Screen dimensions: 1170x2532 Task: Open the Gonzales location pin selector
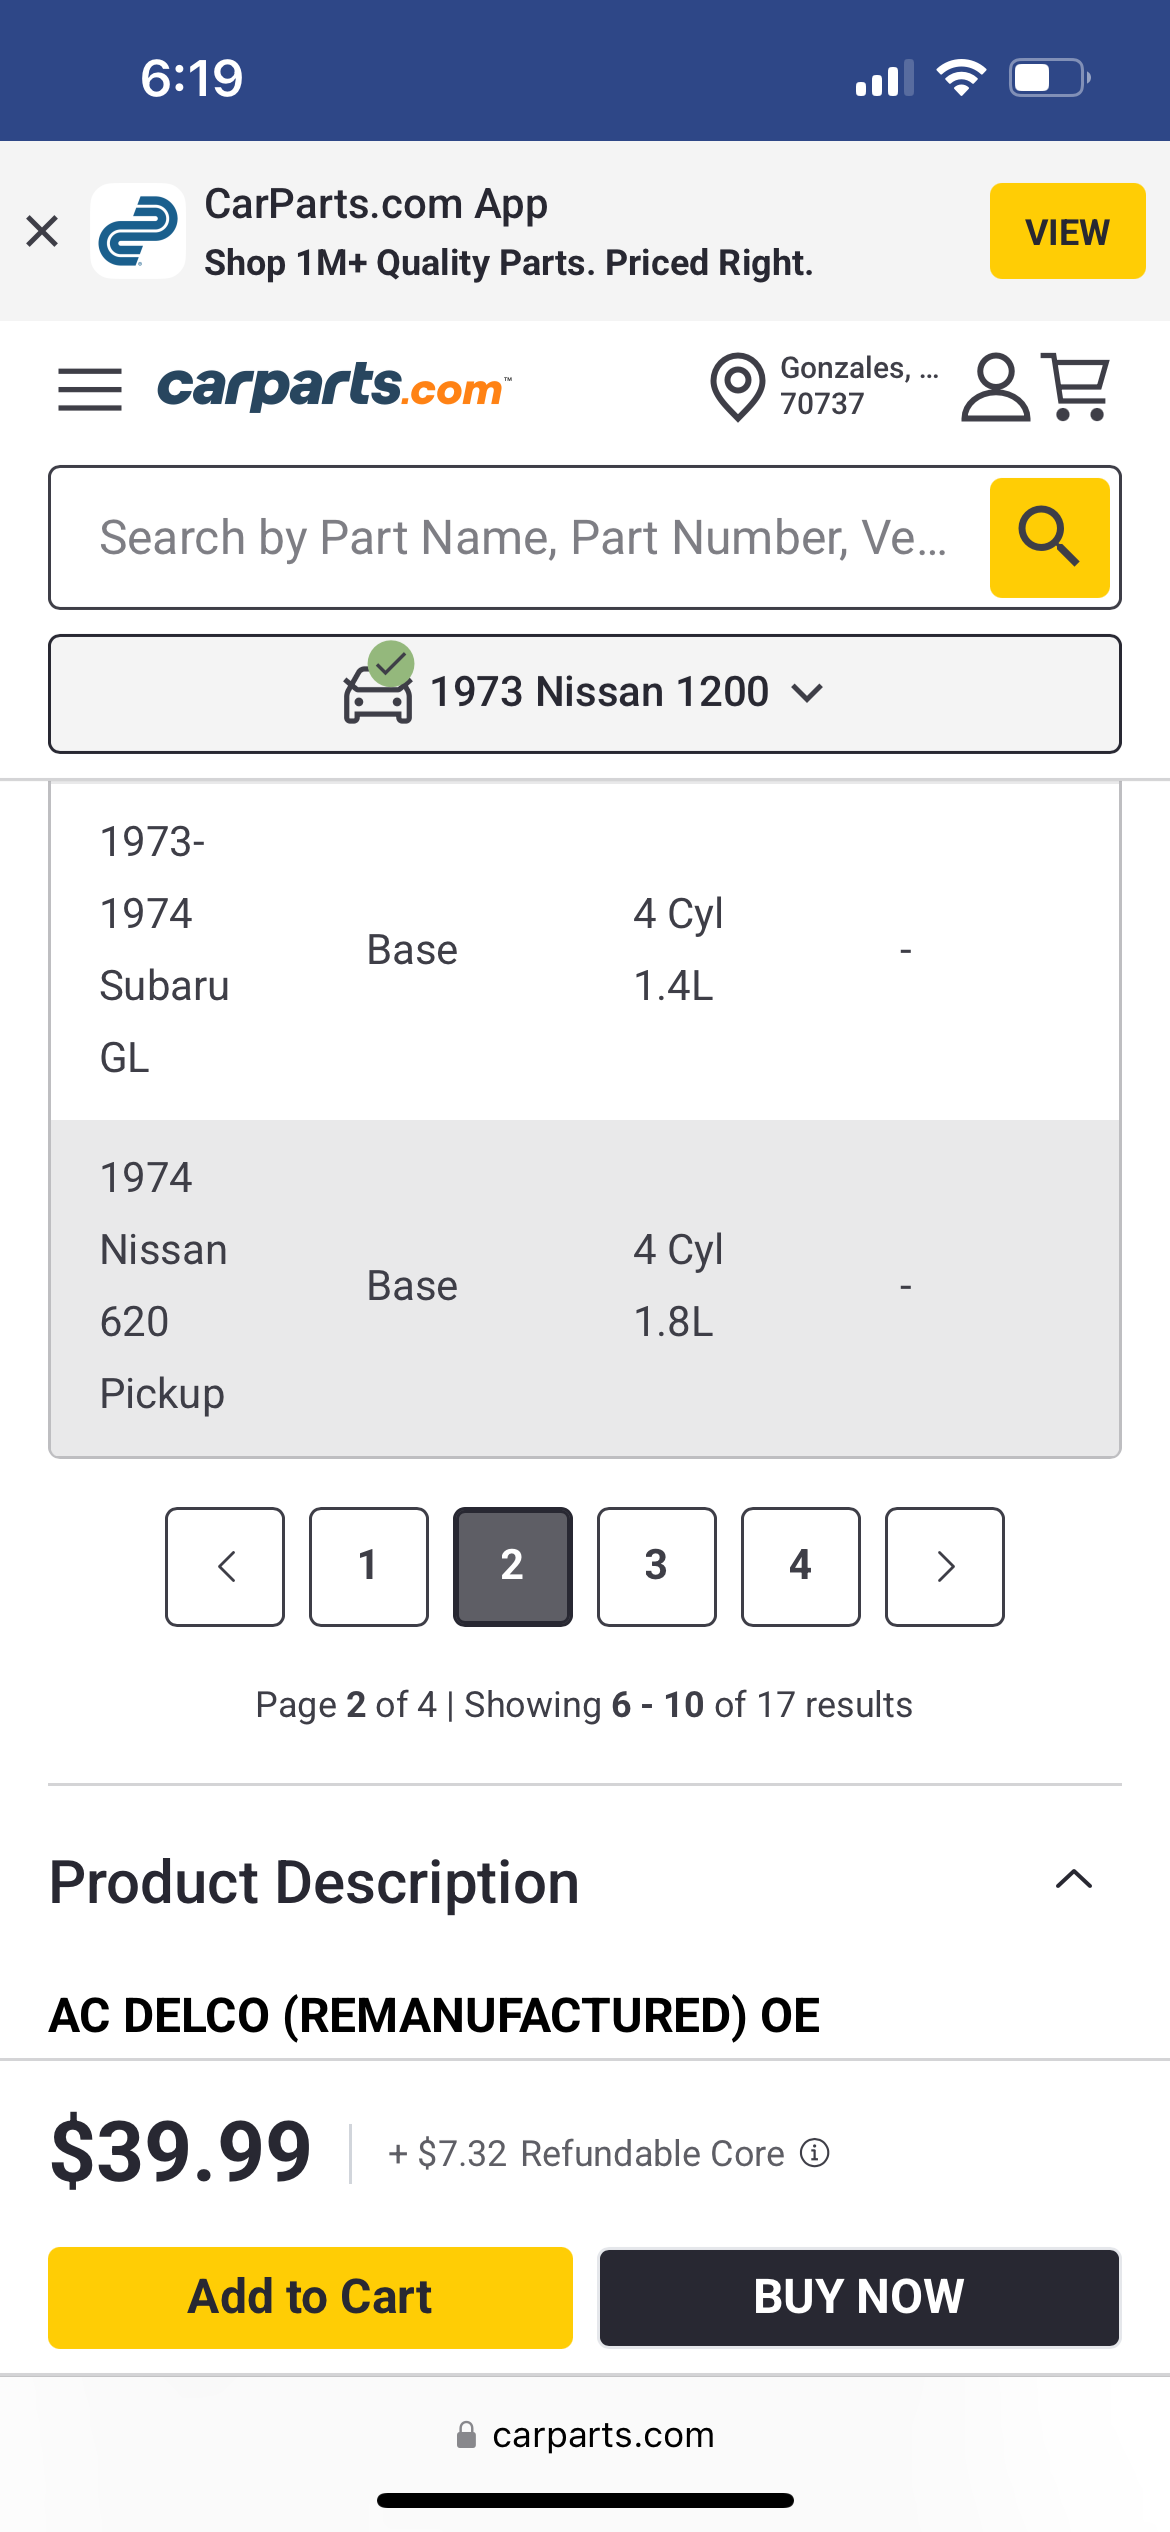(x=738, y=386)
